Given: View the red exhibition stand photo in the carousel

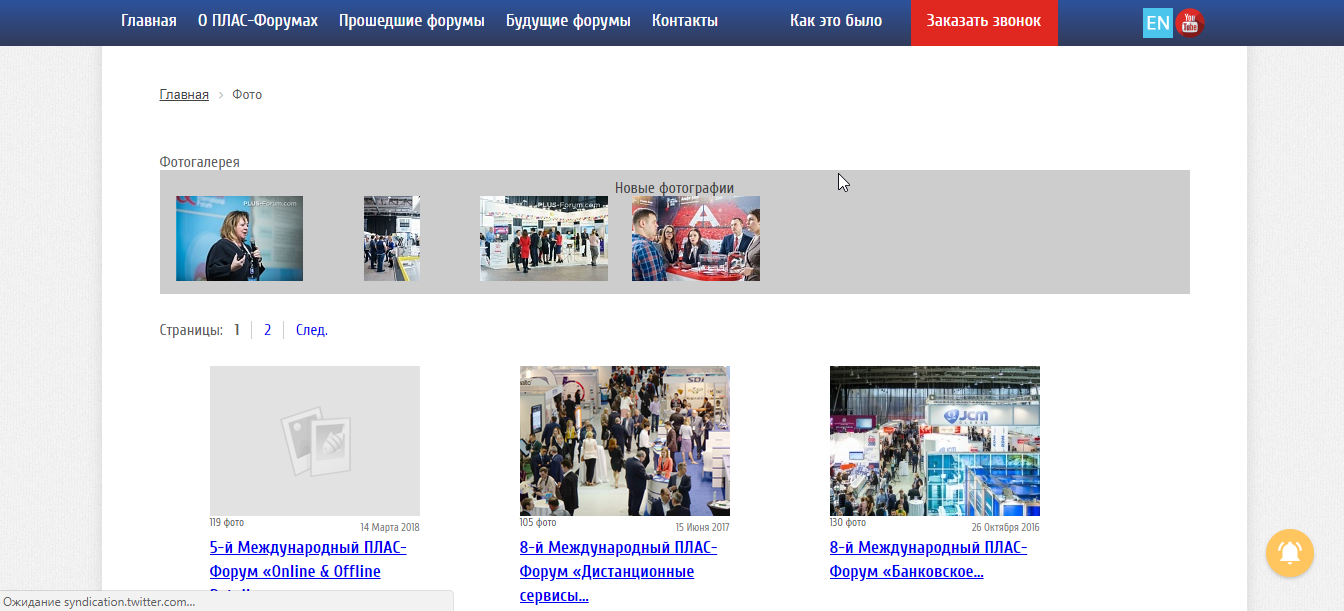Looking at the screenshot, I should pos(695,238).
